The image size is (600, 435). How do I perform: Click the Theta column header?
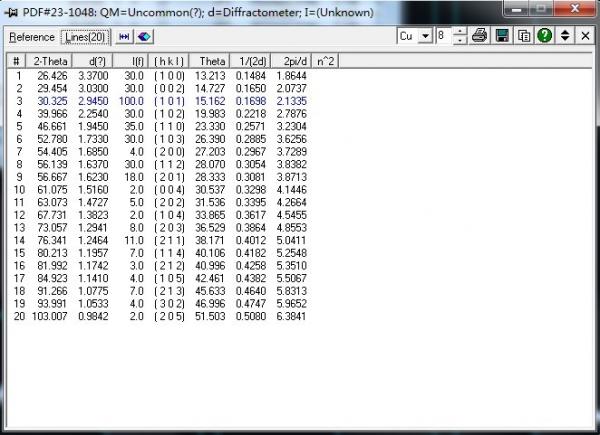tap(209, 61)
